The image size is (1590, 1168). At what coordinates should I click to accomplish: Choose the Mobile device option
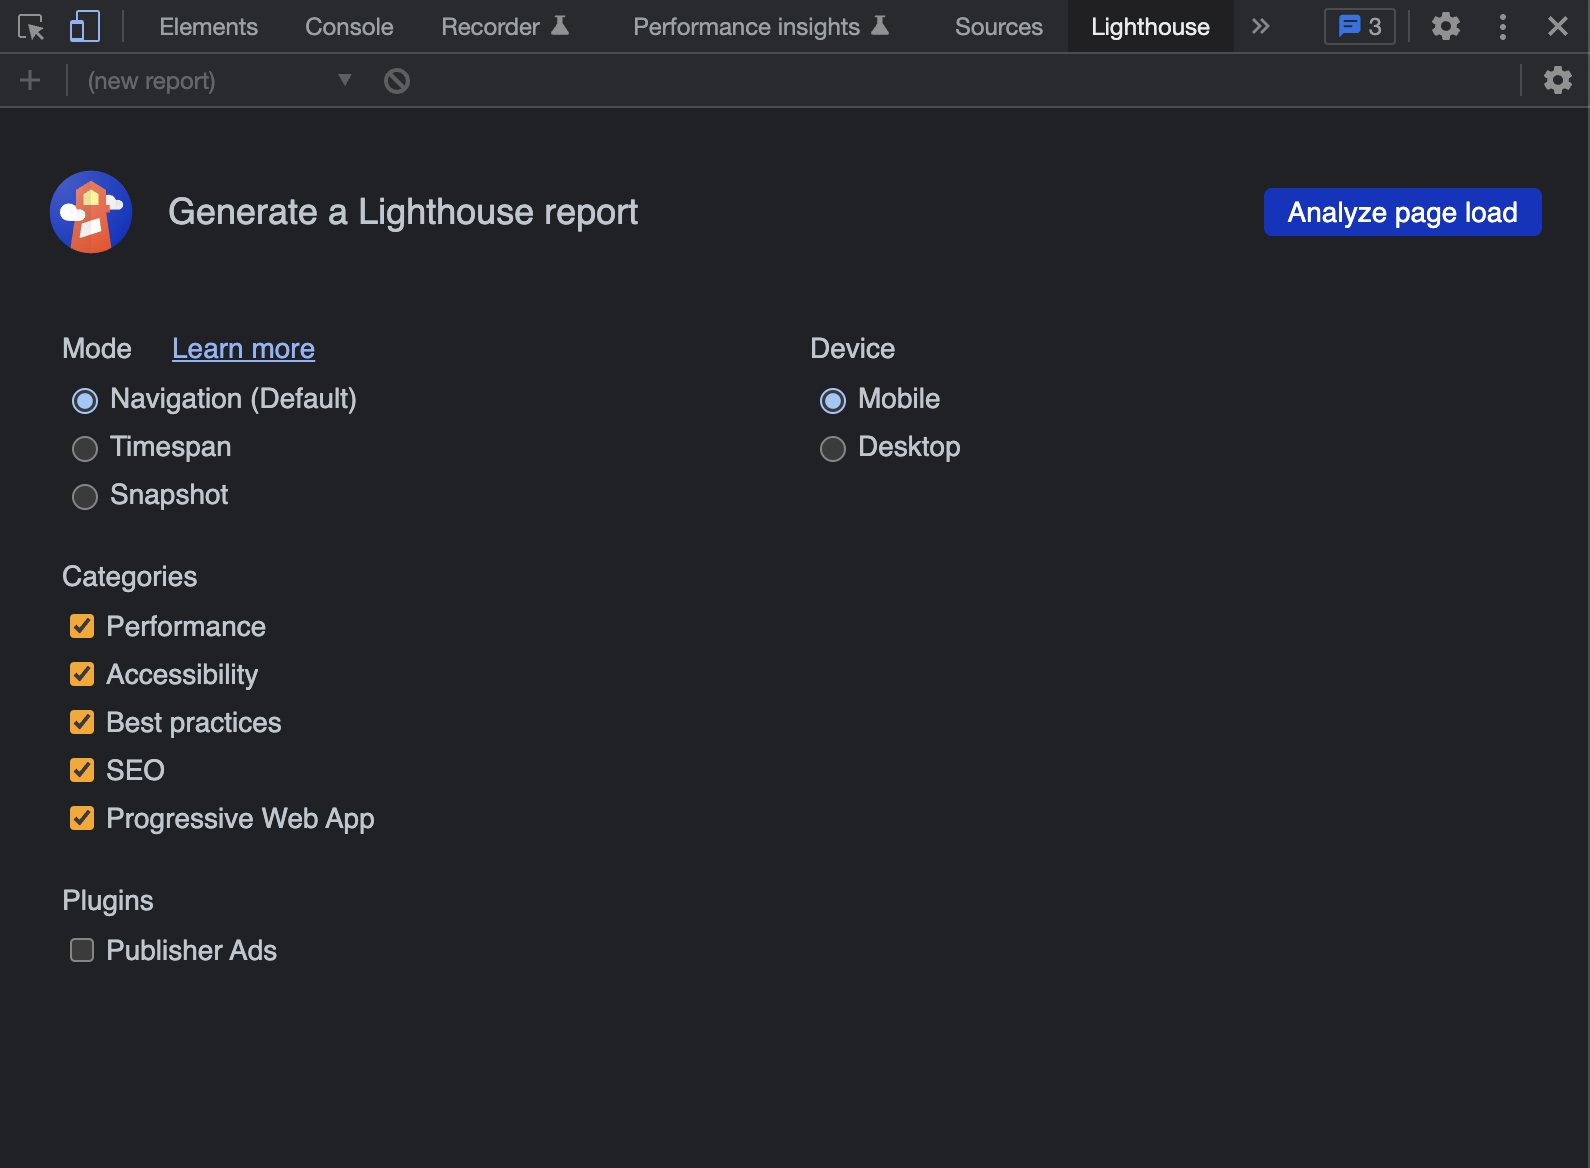tap(832, 400)
